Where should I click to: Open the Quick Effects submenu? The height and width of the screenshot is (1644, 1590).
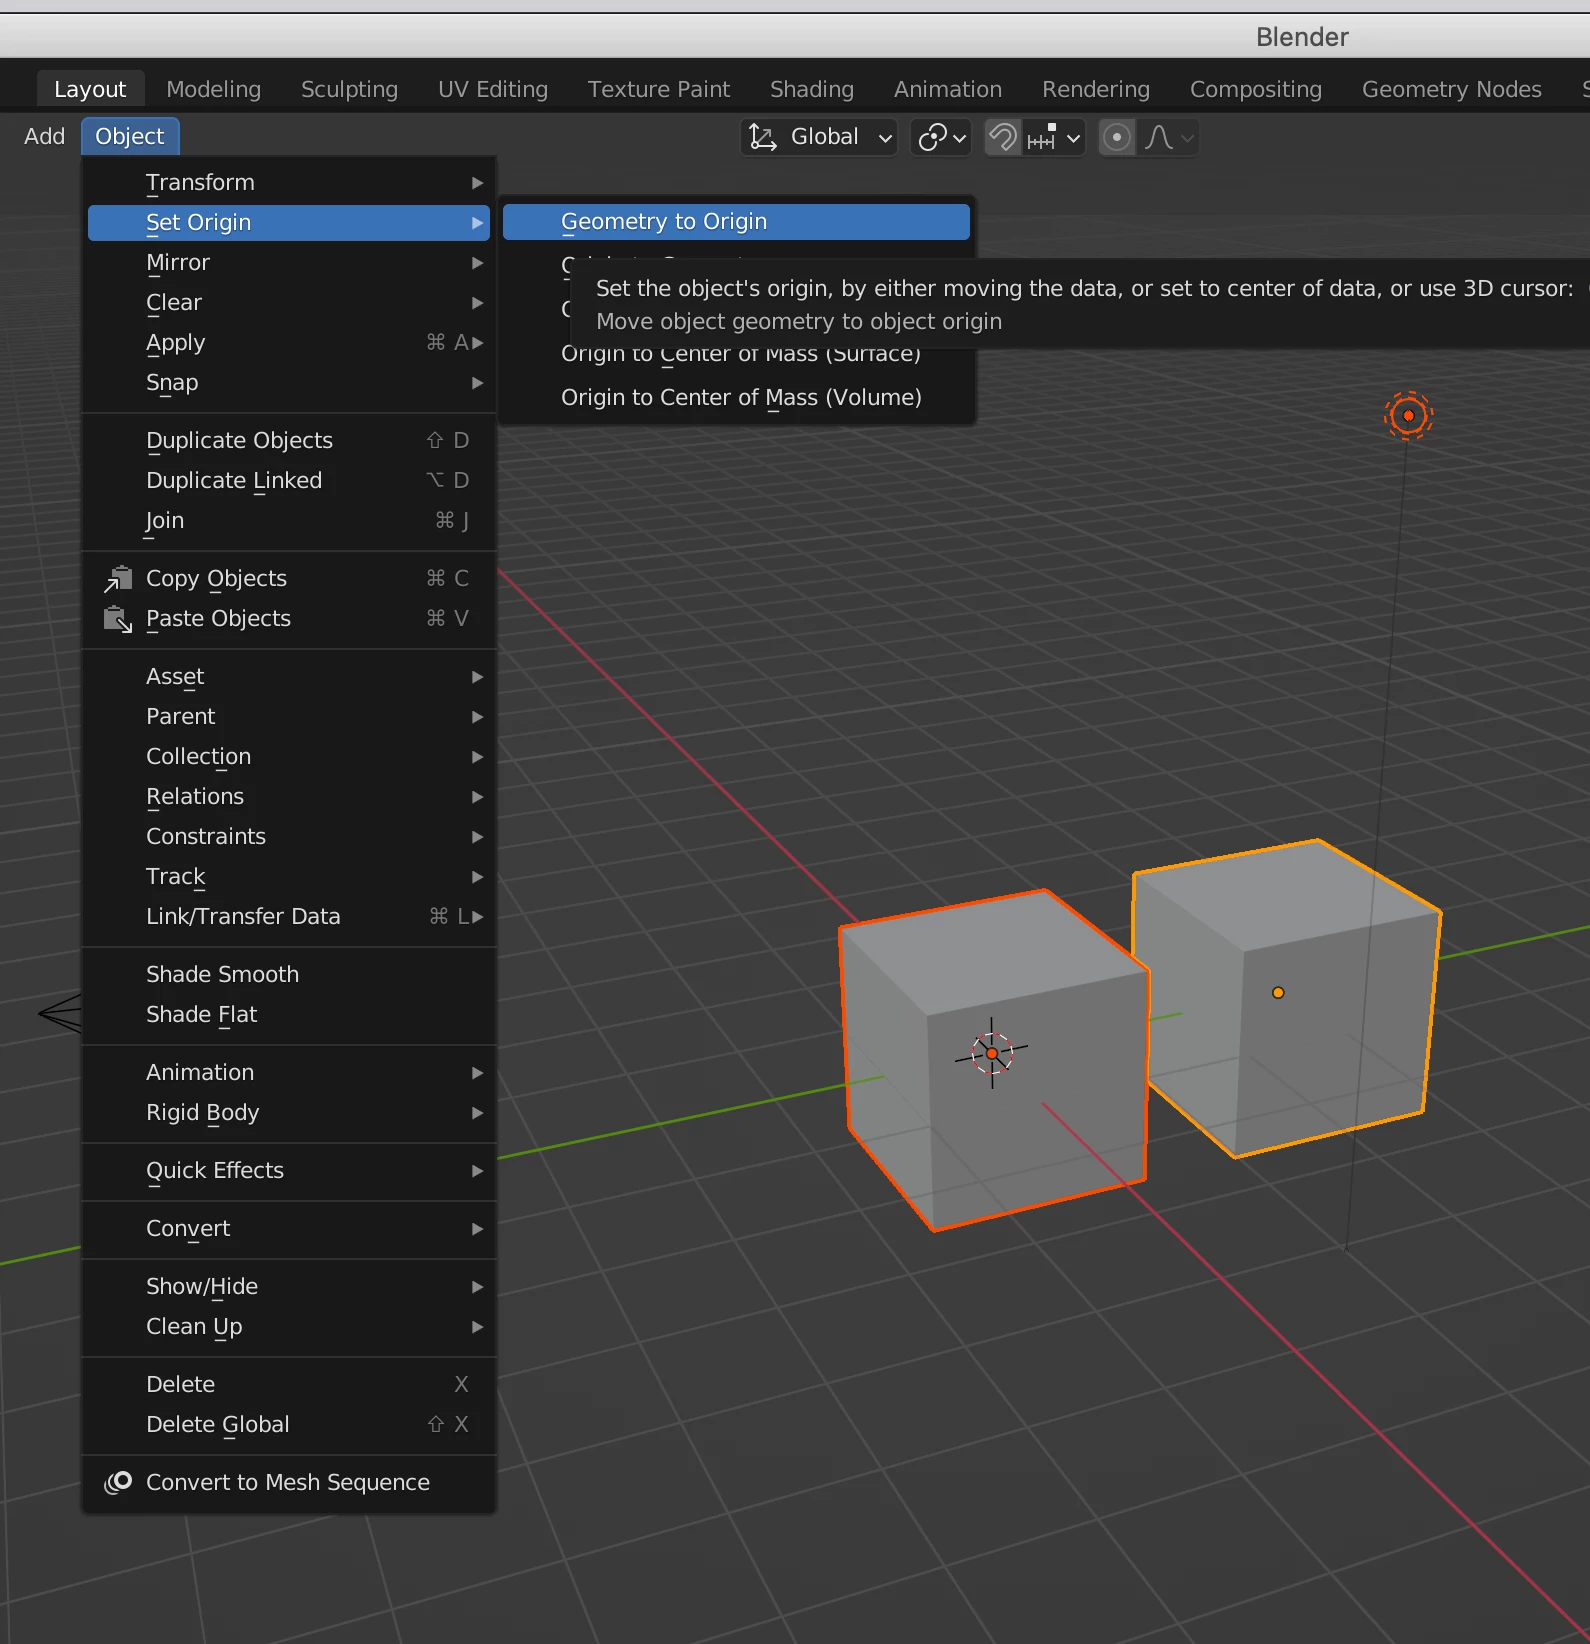coord(288,1171)
